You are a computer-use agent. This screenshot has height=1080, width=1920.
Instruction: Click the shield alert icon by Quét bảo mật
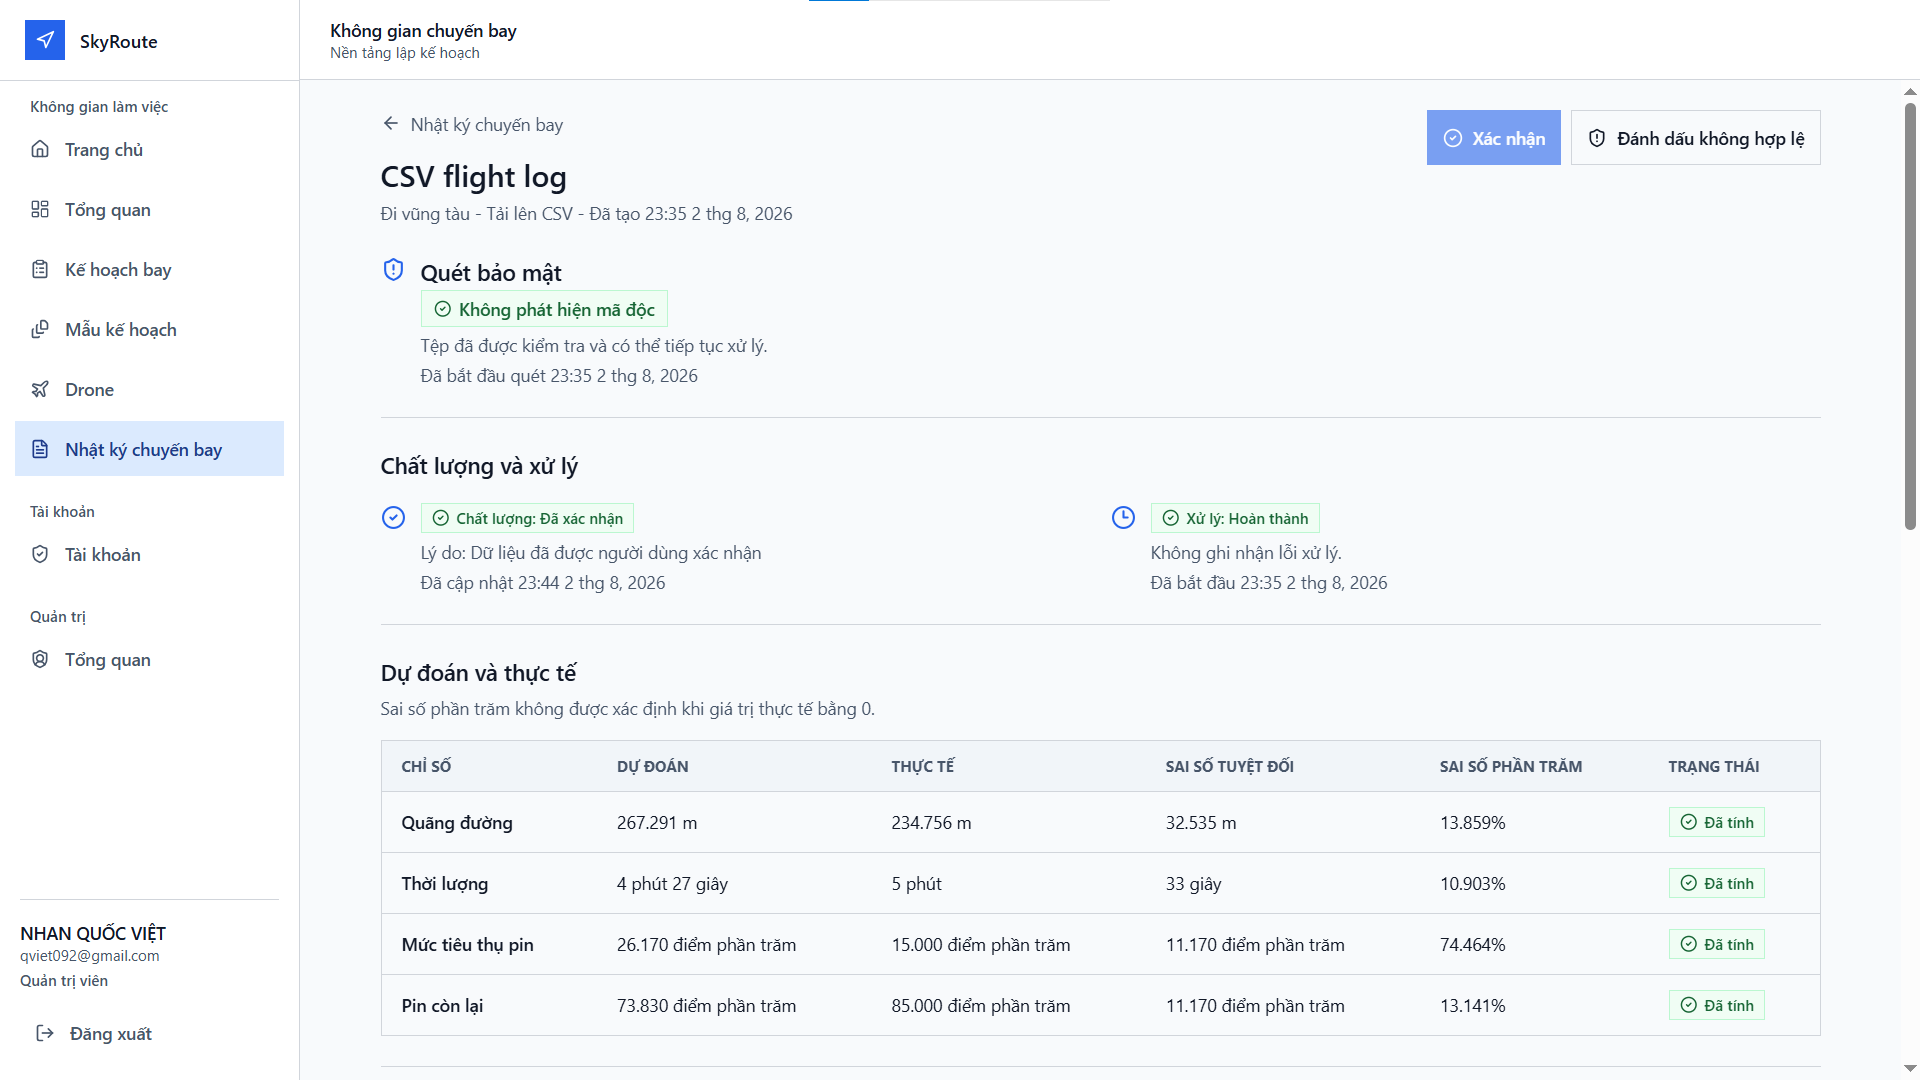coord(394,270)
